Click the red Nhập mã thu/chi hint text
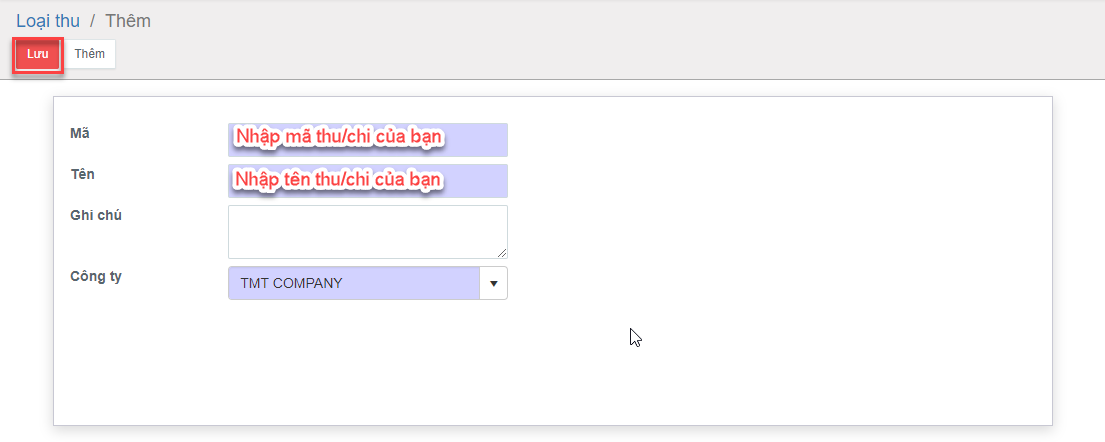 point(339,137)
